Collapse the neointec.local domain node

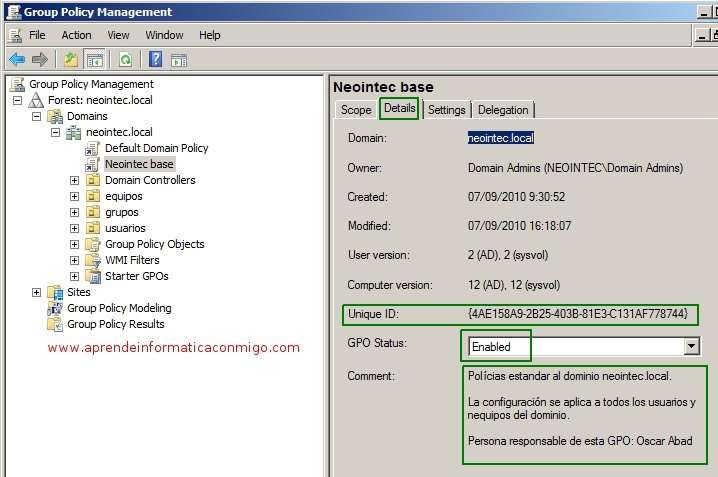55,132
